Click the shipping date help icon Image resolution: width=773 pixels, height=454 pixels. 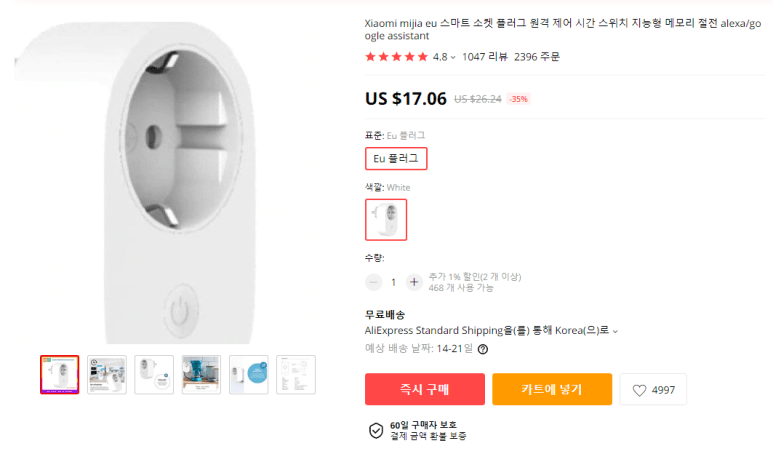coord(483,349)
